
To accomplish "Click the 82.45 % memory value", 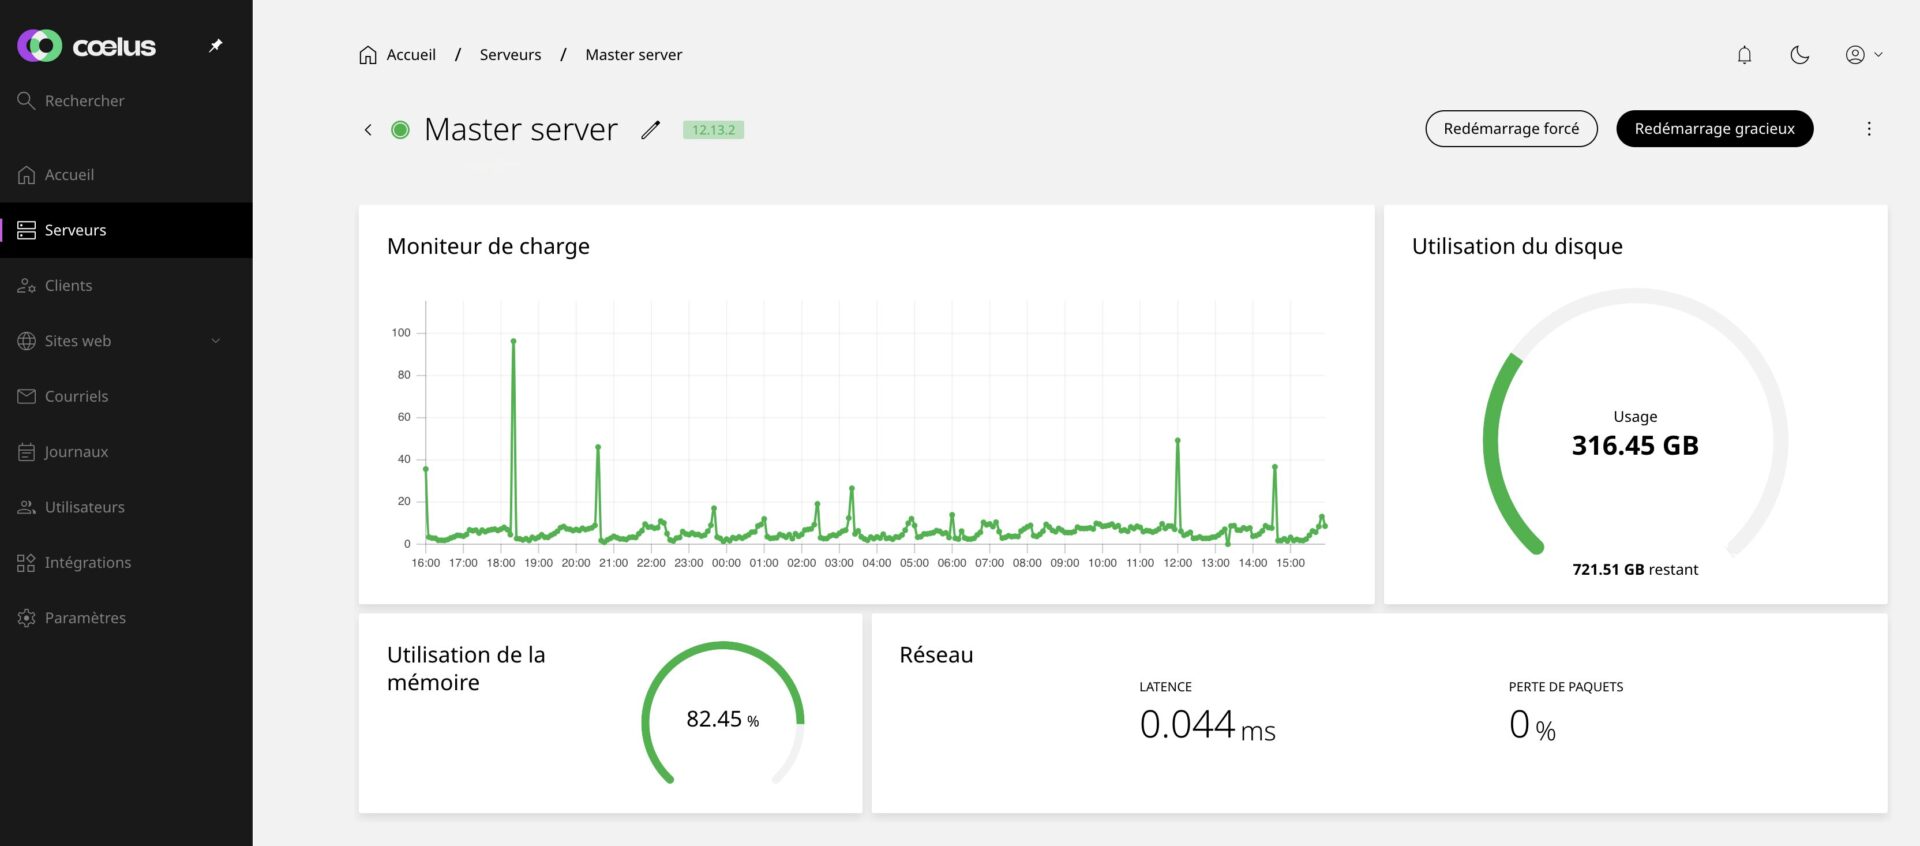I will (x=722, y=720).
